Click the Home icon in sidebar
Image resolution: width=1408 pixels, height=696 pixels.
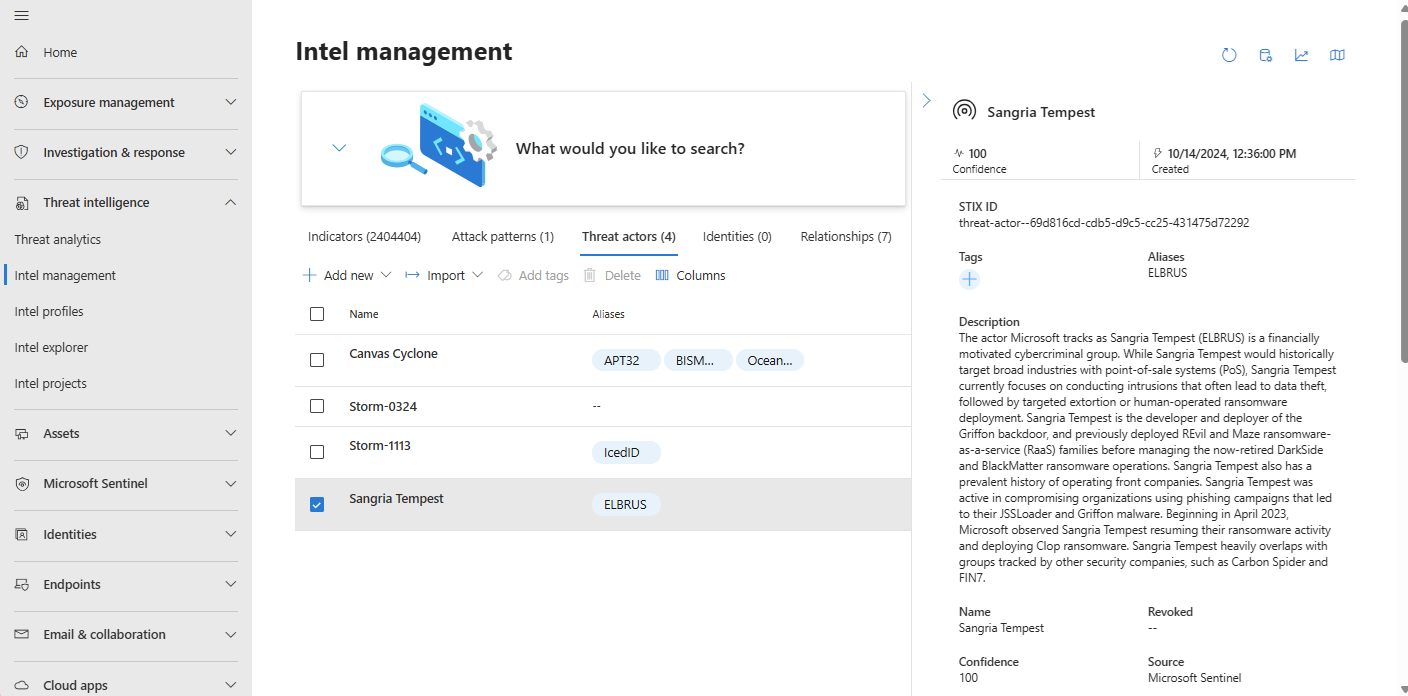coord(22,52)
